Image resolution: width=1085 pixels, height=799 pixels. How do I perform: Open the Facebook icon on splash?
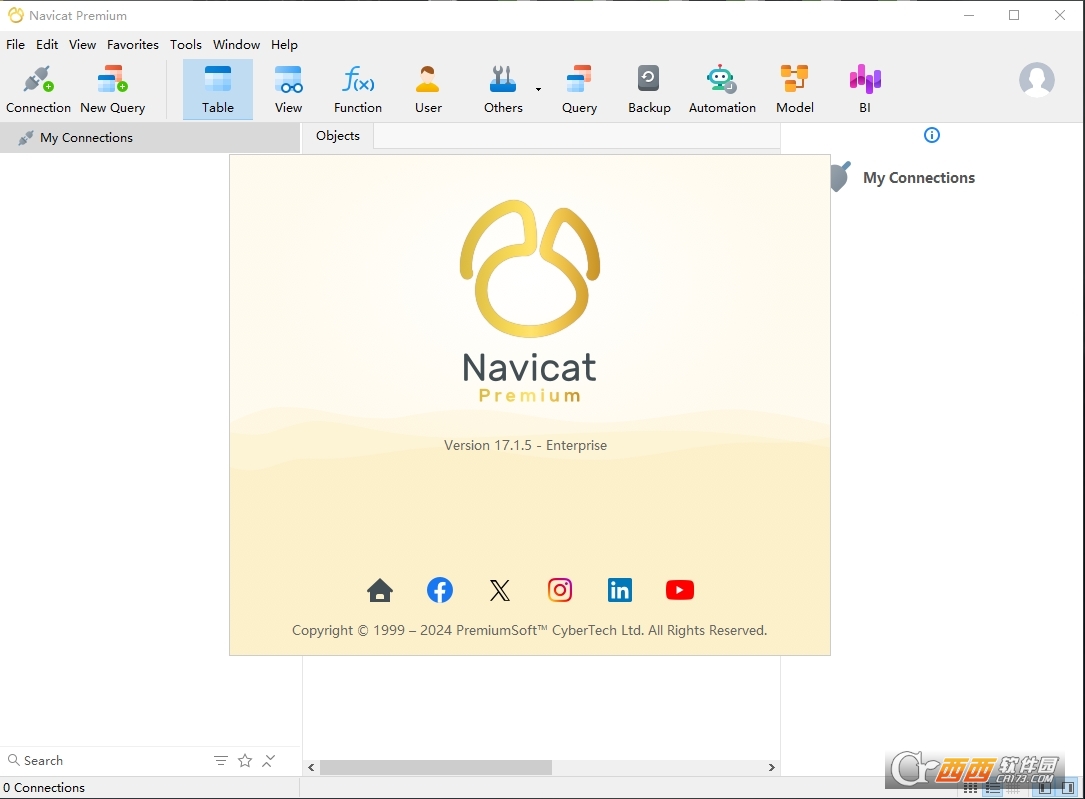tap(440, 590)
